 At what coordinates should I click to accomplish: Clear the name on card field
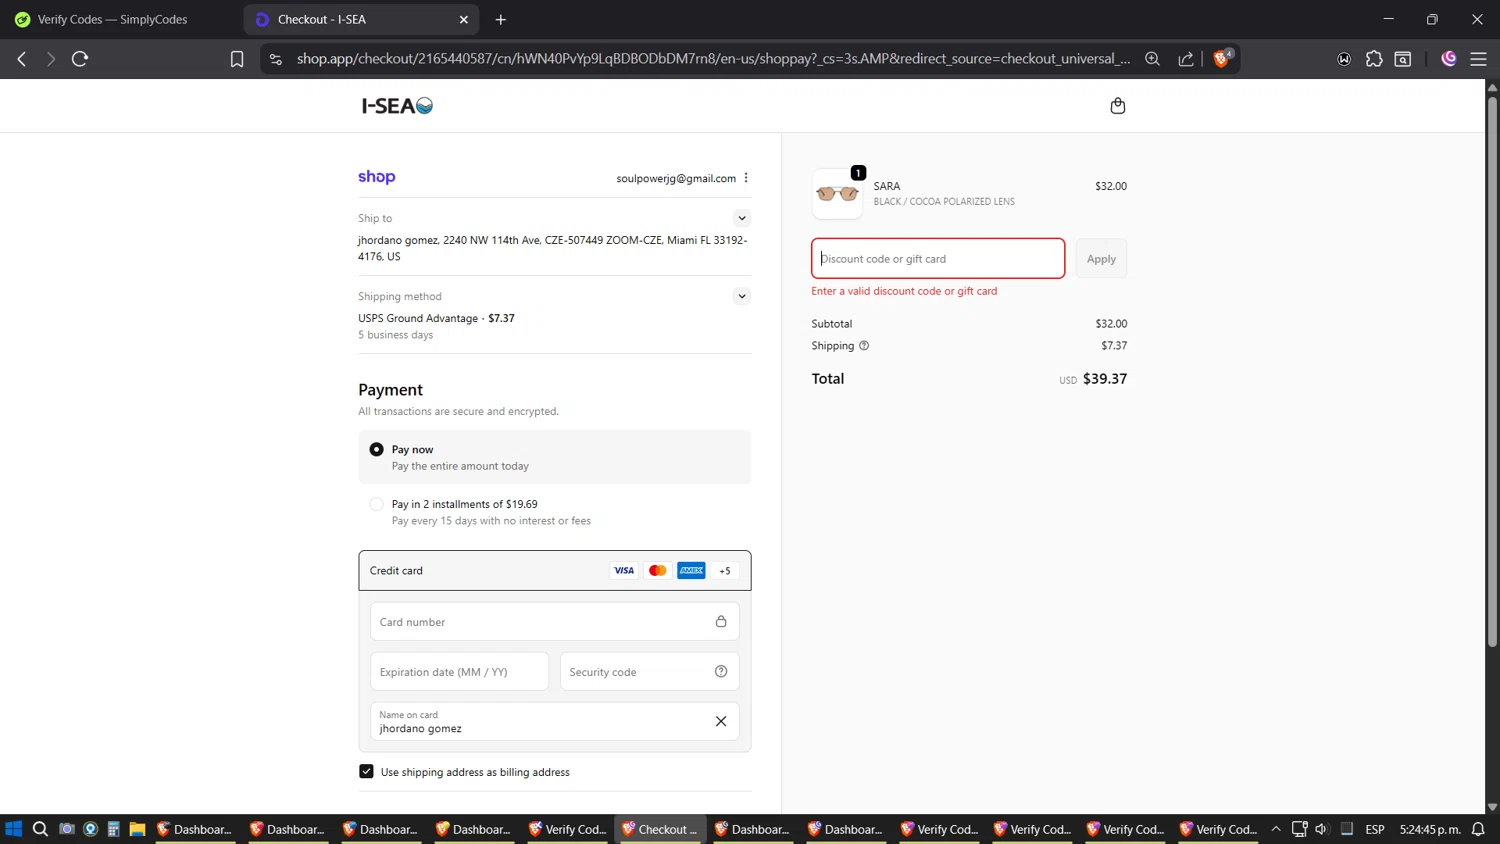point(721,721)
